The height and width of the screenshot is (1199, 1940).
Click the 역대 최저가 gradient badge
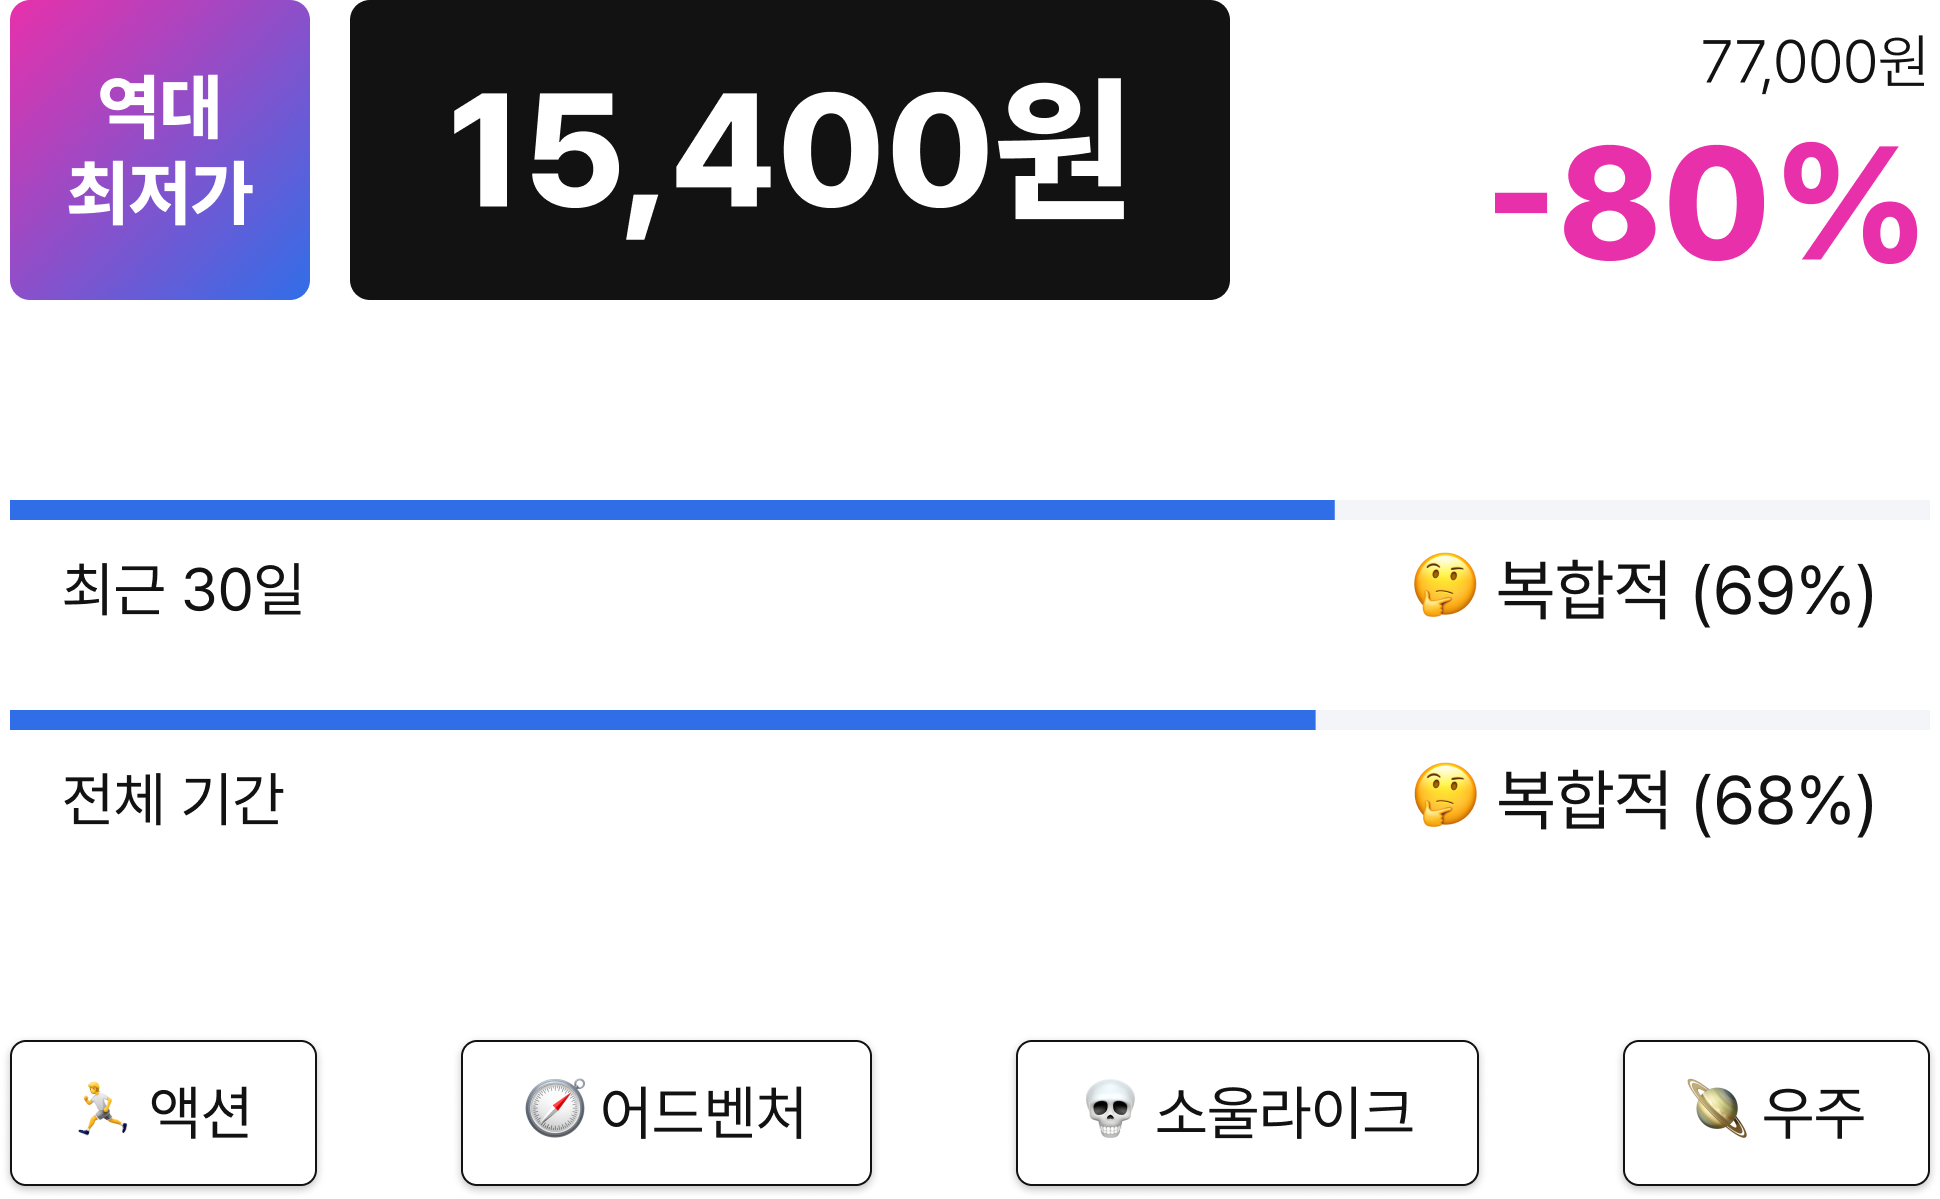point(160,150)
